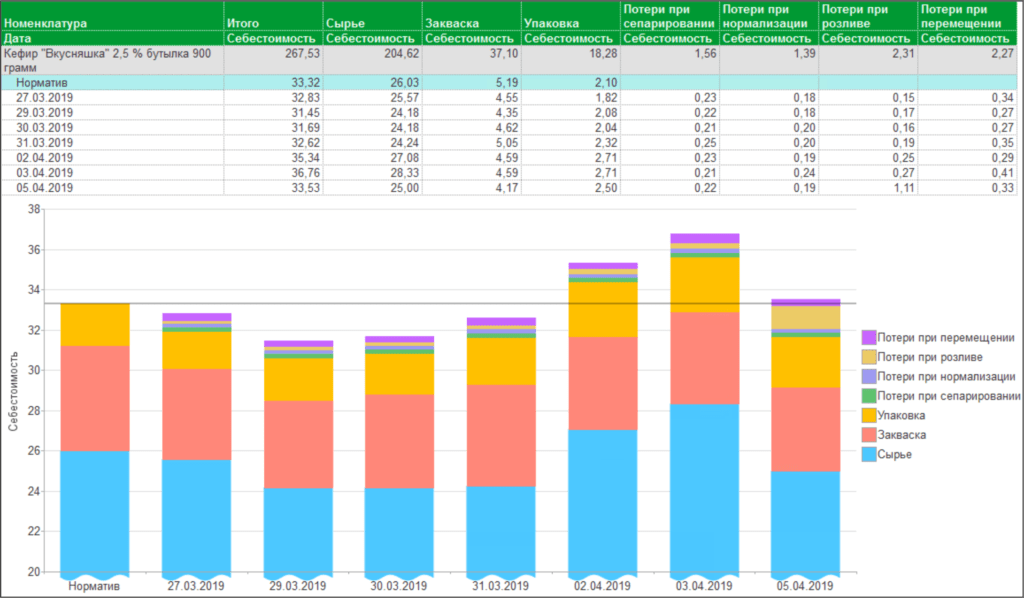1024x598 pixels.
Task: Click the blue Сырье legend swatch
Action: point(869,454)
